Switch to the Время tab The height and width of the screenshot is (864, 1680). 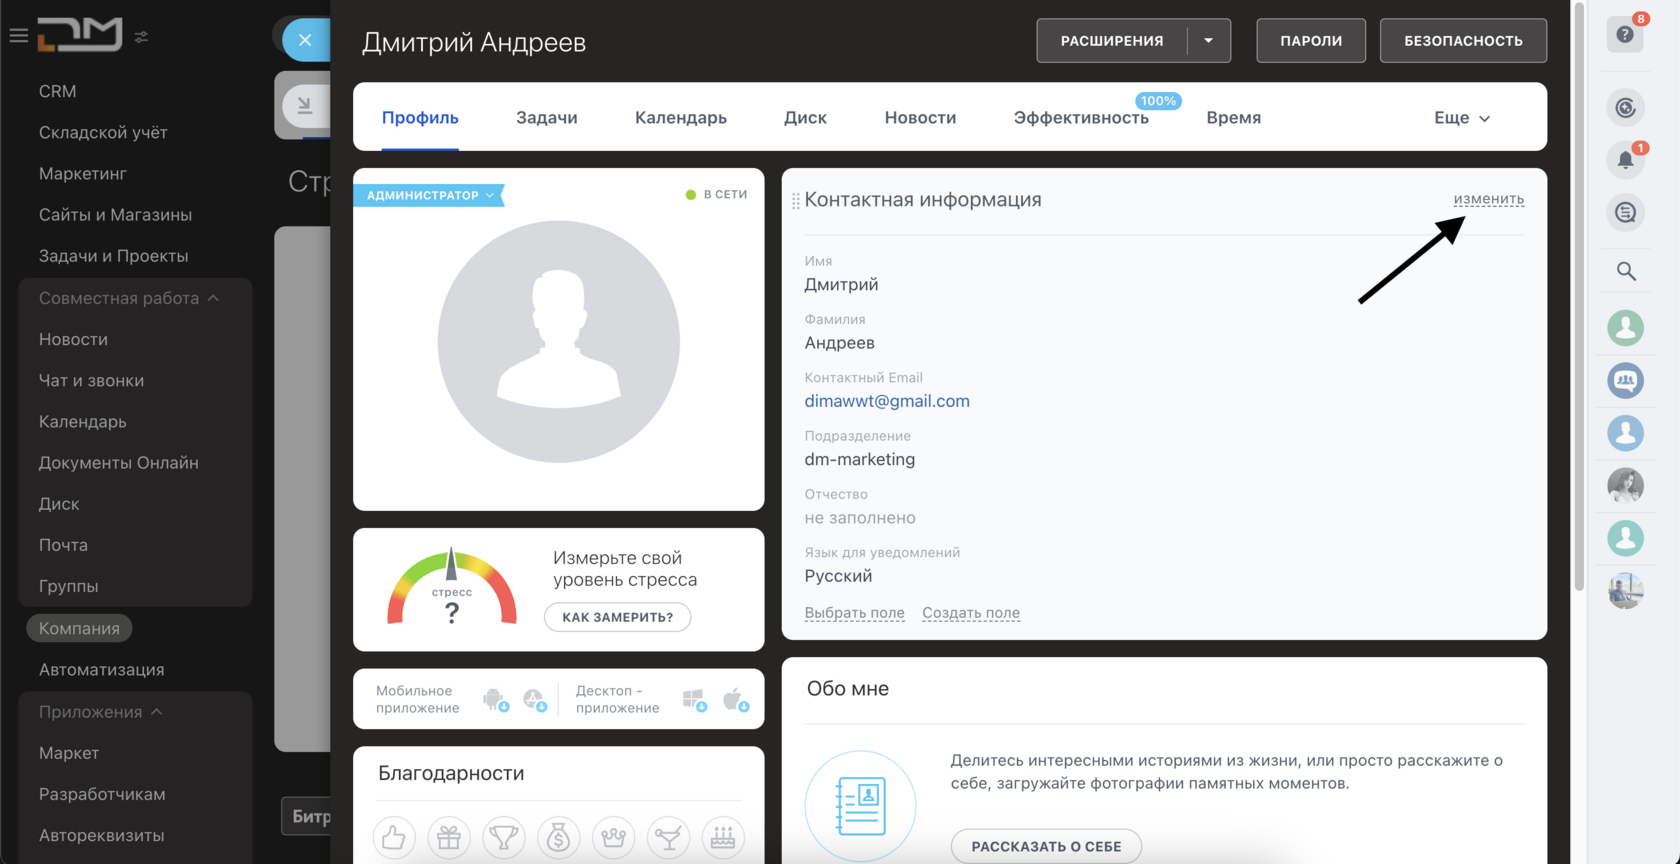[1233, 118]
